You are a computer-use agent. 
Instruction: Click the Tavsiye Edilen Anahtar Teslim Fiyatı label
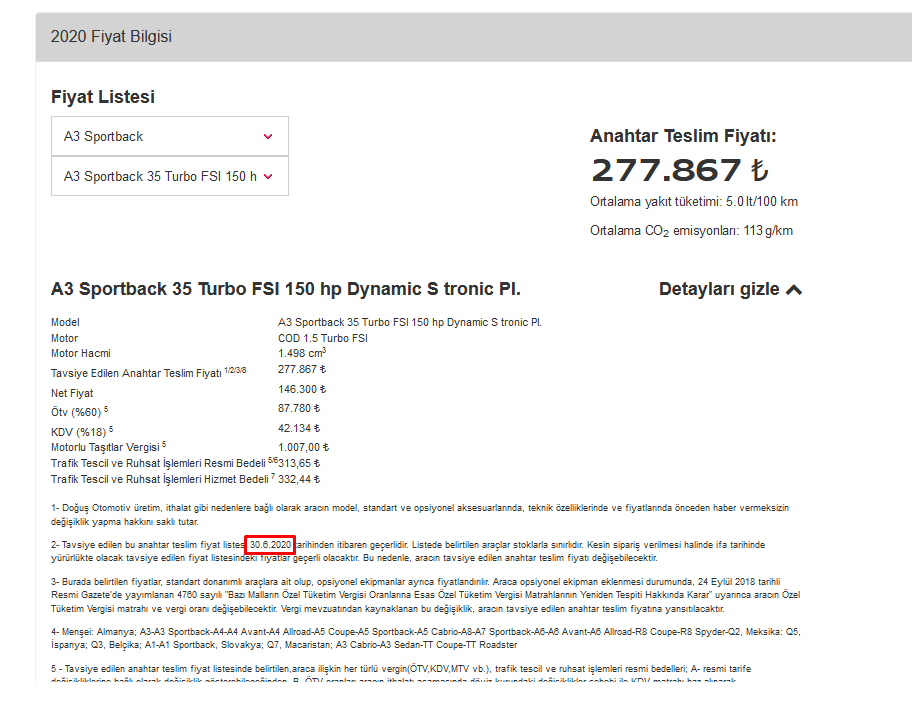pyautogui.click(x=148, y=373)
